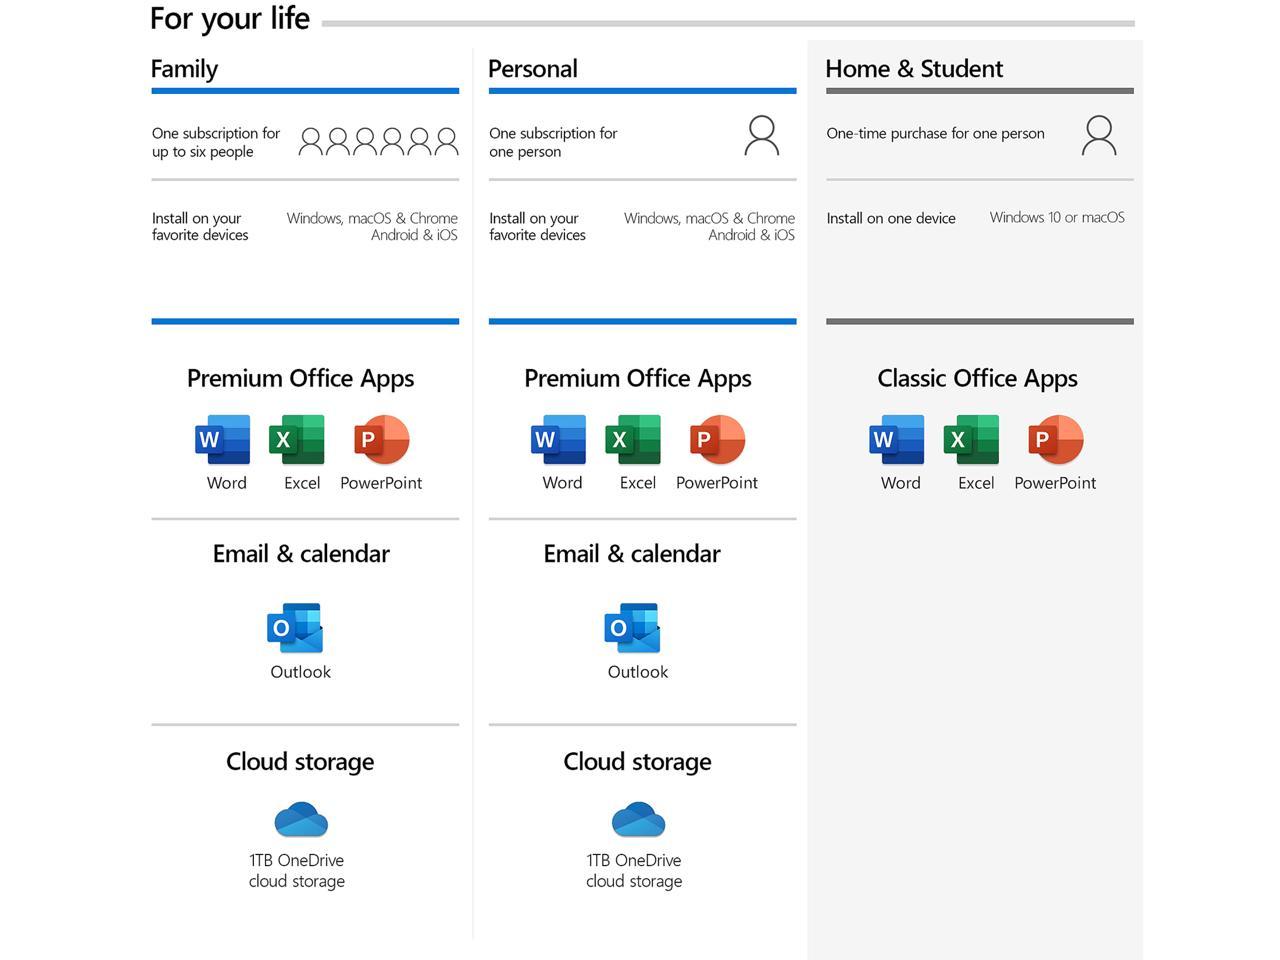Click the person icon in Home & Student column

[x=1100, y=136]
